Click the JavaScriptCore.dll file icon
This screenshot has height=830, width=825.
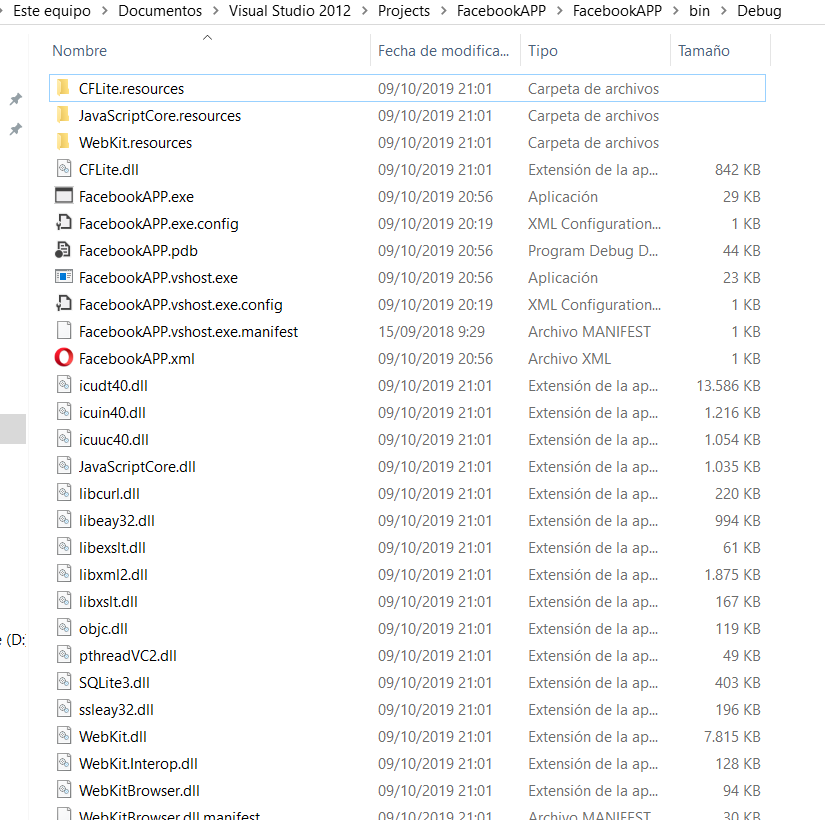pos(64,466)
